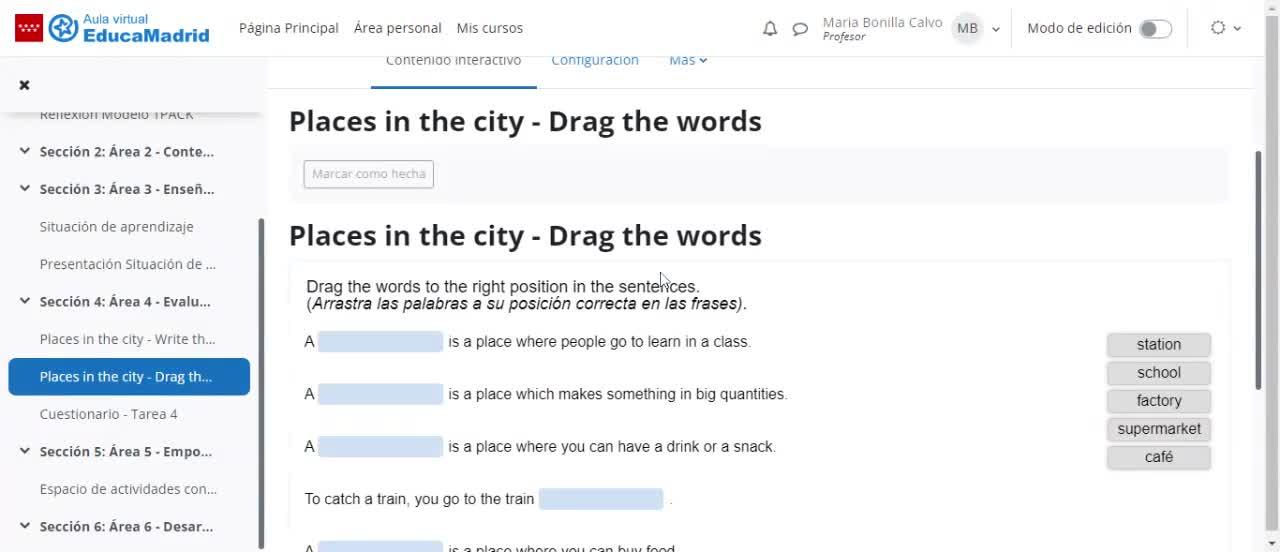Open the user menu dropdown arrow
Screen dimensions: 1280x552
tap(996, 29)
